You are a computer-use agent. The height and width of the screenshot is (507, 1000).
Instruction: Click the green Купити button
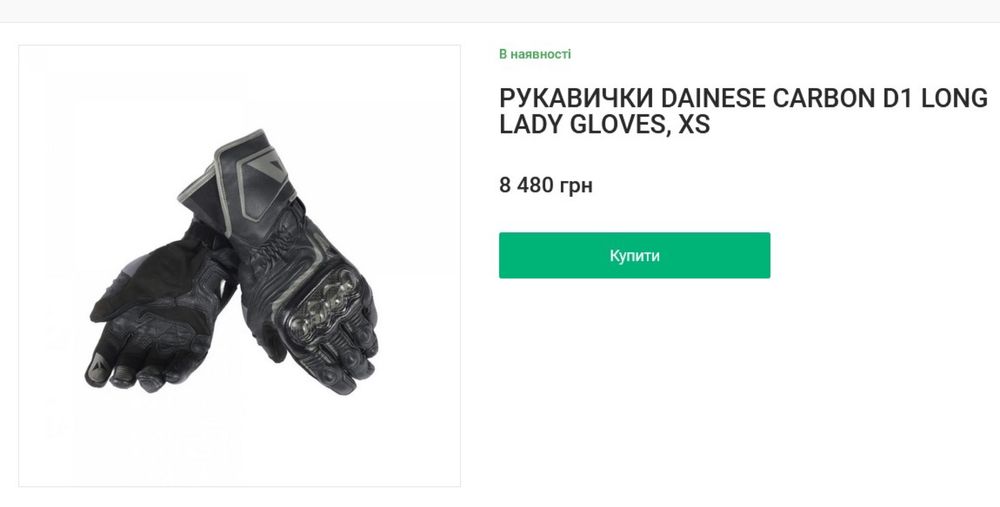(634, 255)
